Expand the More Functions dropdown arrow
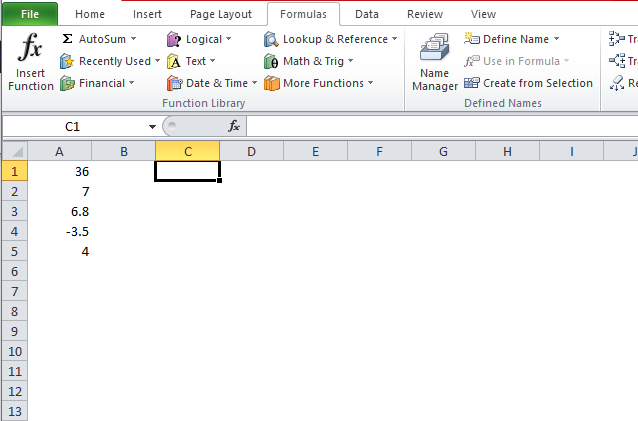The width and height of the screenshot is (638, 421). pyautogui.click(x=370, y=83)
